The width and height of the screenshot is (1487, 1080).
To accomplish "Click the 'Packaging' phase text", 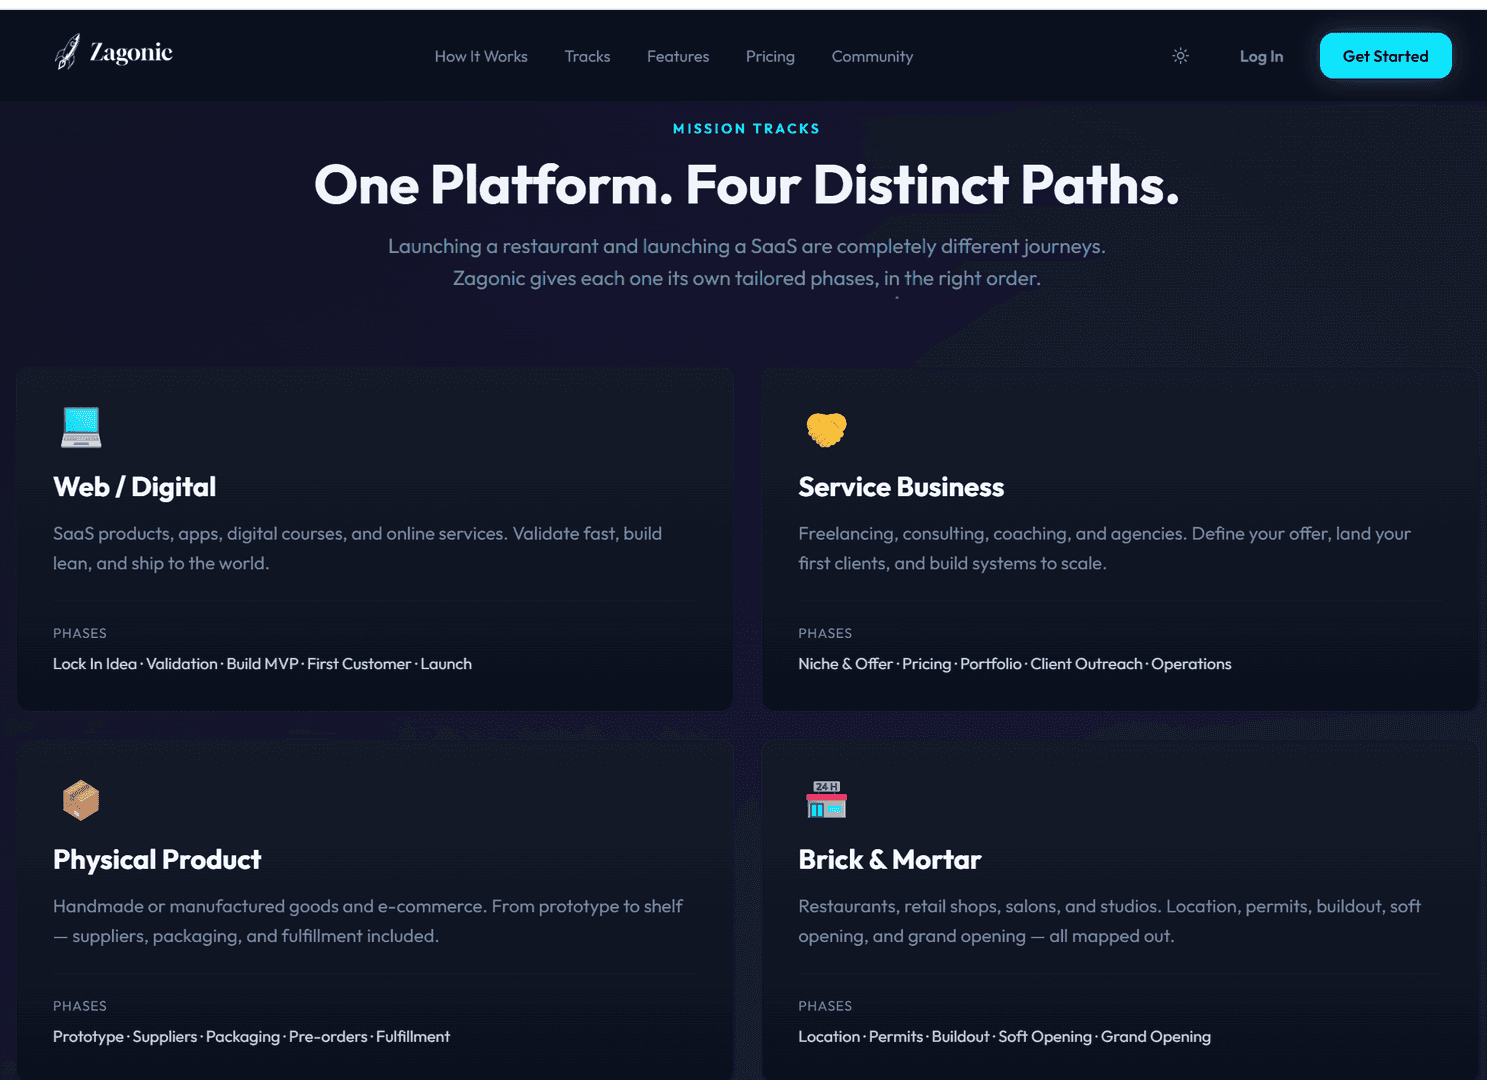I will (x=243, y=1037).
